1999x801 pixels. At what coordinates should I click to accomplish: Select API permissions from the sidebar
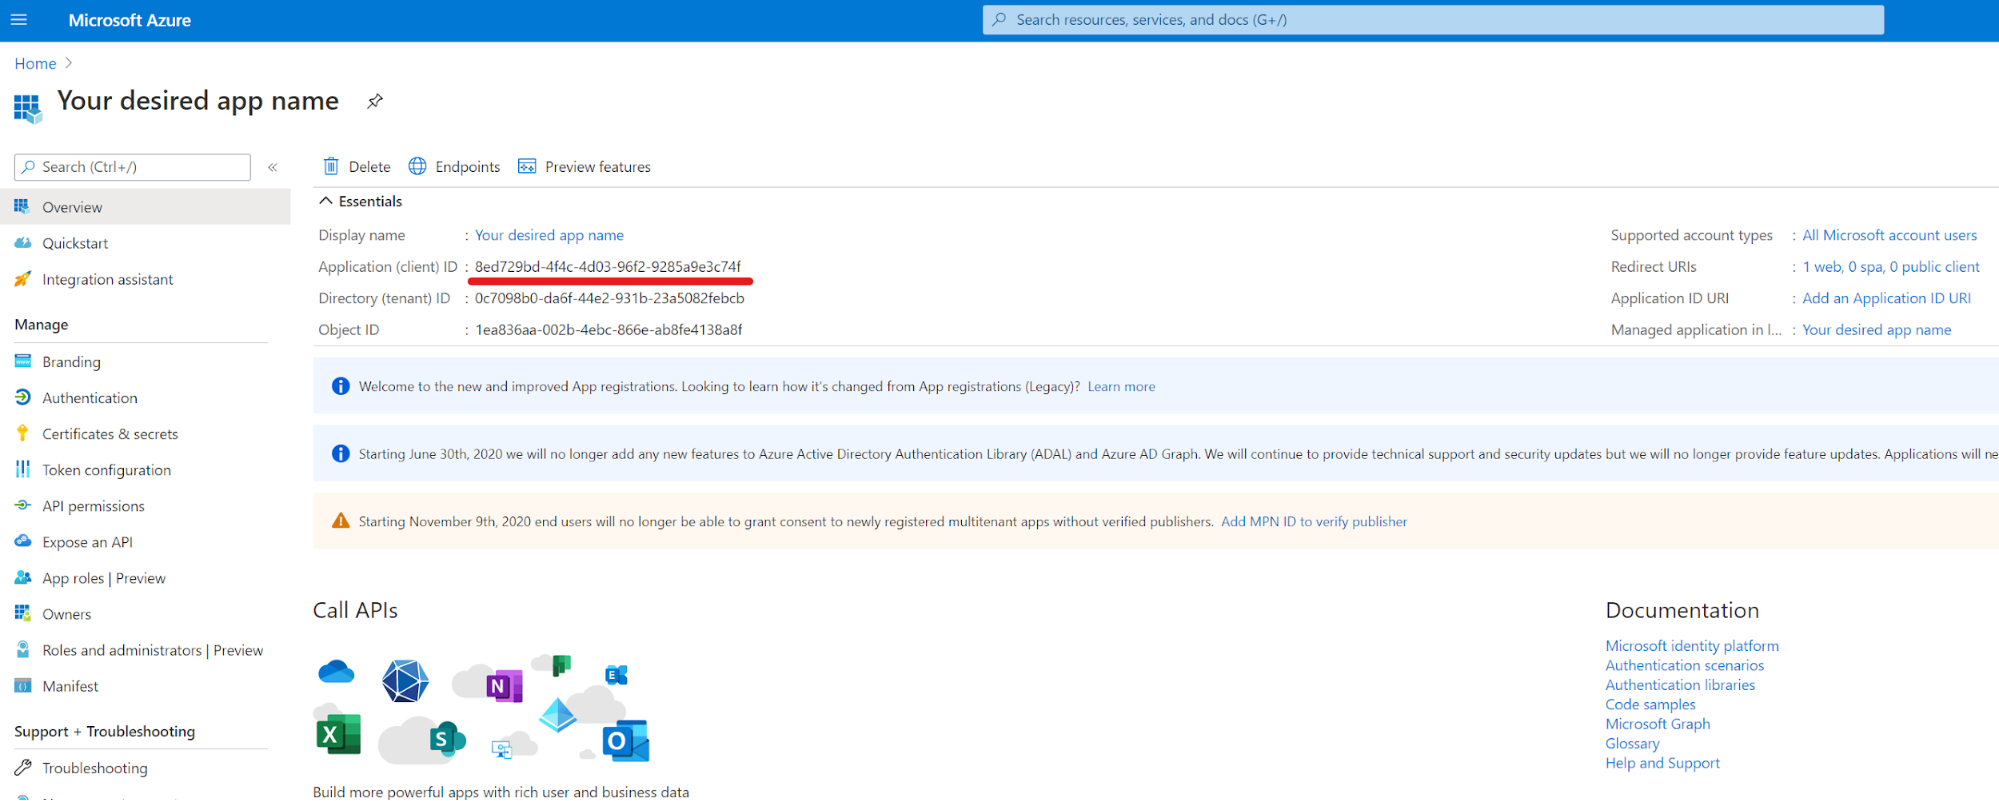(93, 506)
